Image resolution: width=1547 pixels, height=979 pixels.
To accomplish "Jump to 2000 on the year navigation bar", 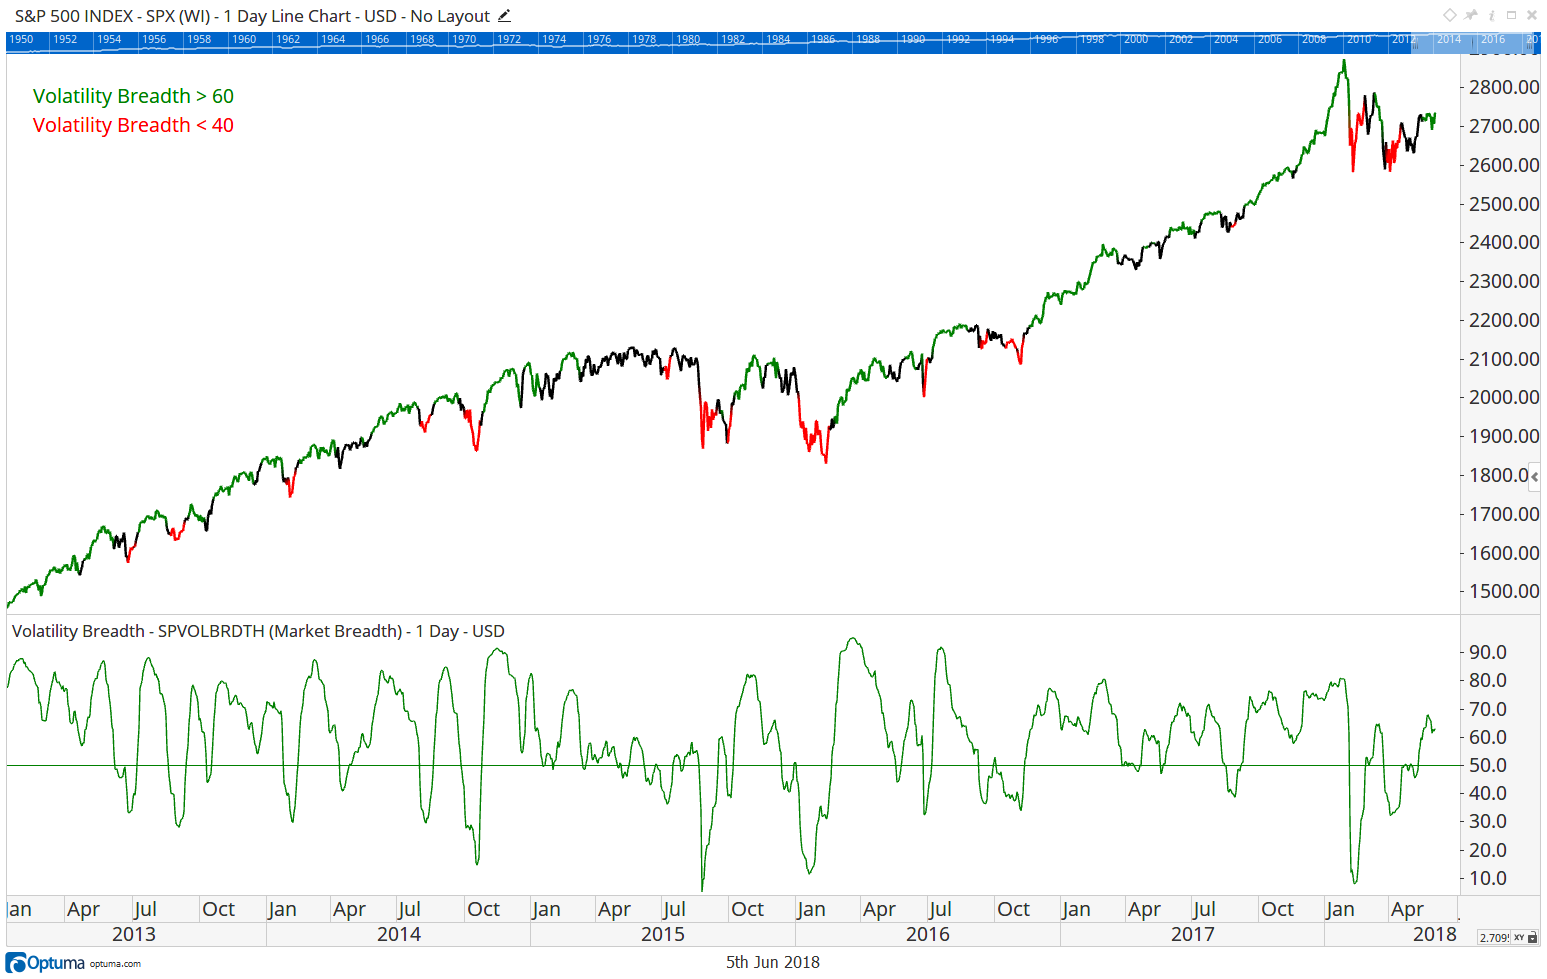I will (x=1135, y=38).
